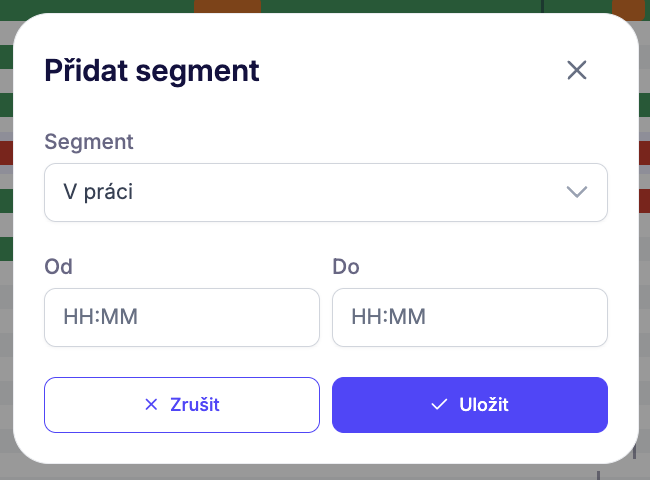Click the "Přidat segment" dialog heading
Viewport: 650px width, 480px height.
tap(152, 71)
